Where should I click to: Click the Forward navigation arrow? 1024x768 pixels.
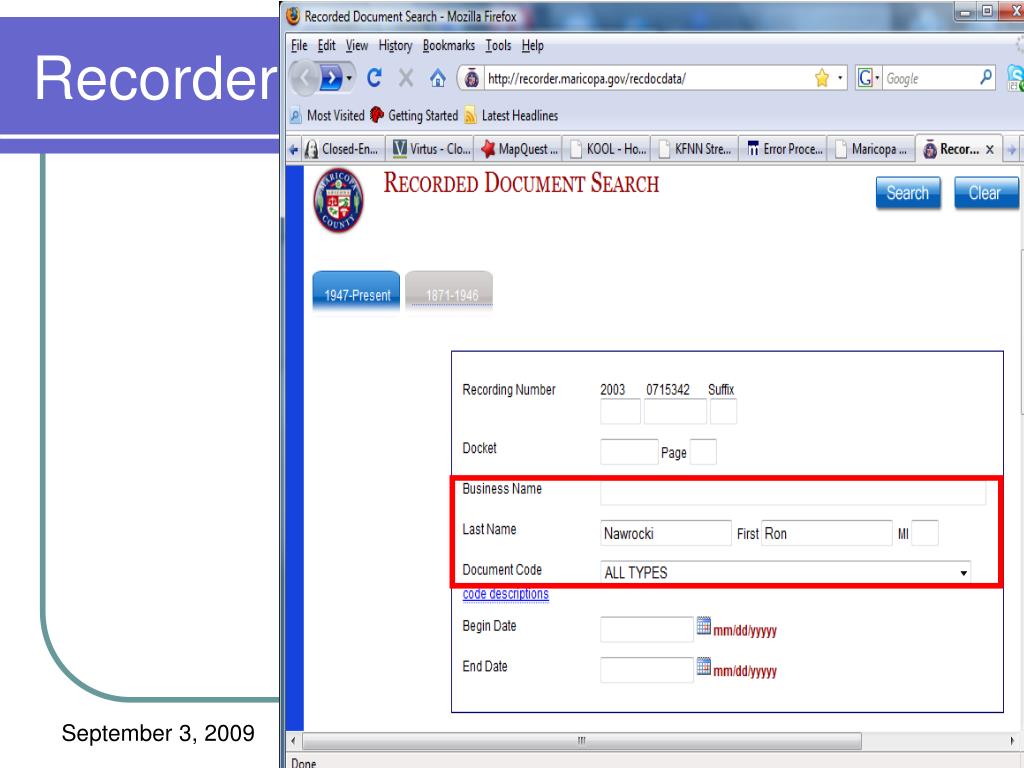pyautogui.click(x=332, y=79)
